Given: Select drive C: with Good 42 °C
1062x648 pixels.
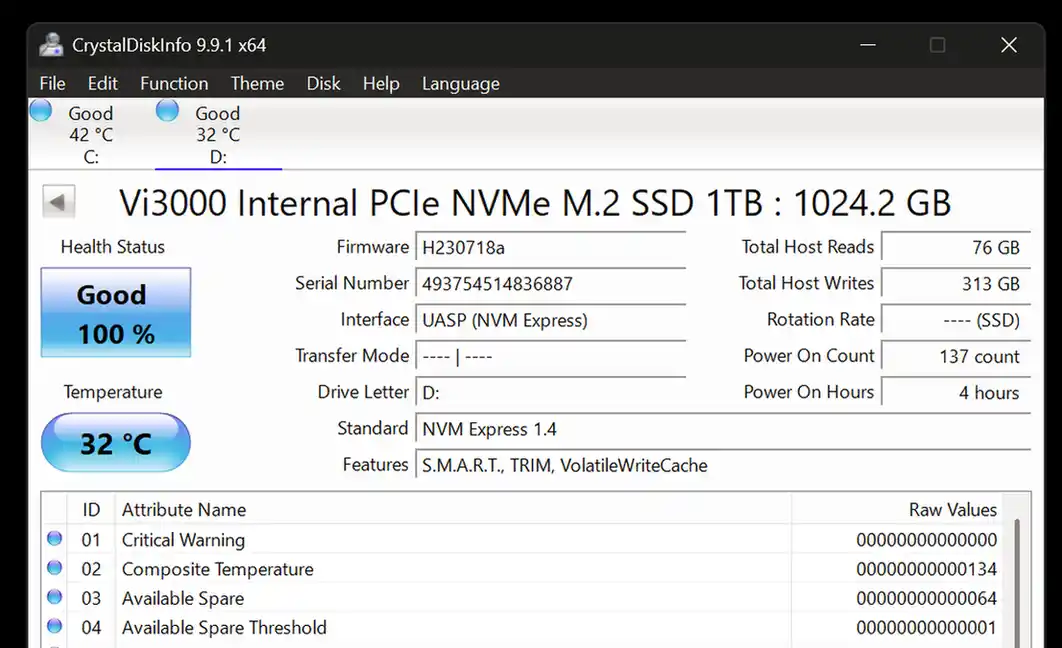Looking at the screenshot, I should click(91, 134).
